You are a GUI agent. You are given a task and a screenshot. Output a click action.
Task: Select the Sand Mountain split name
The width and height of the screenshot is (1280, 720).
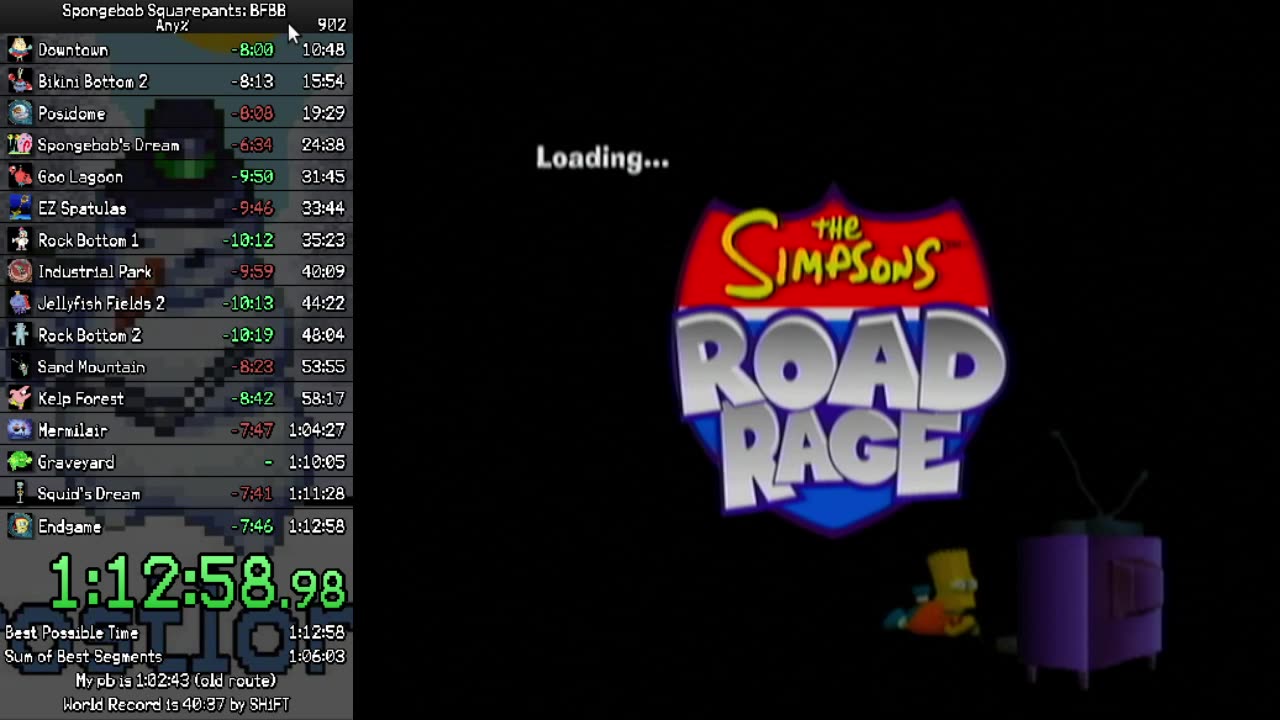[x=91, y=367]
